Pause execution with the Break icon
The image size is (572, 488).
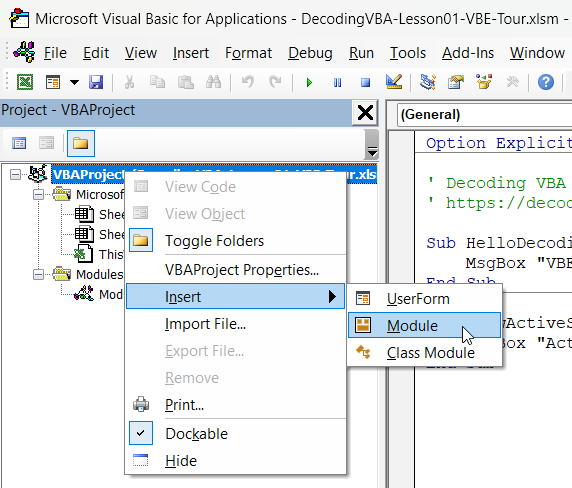click(x=337, y=82)
